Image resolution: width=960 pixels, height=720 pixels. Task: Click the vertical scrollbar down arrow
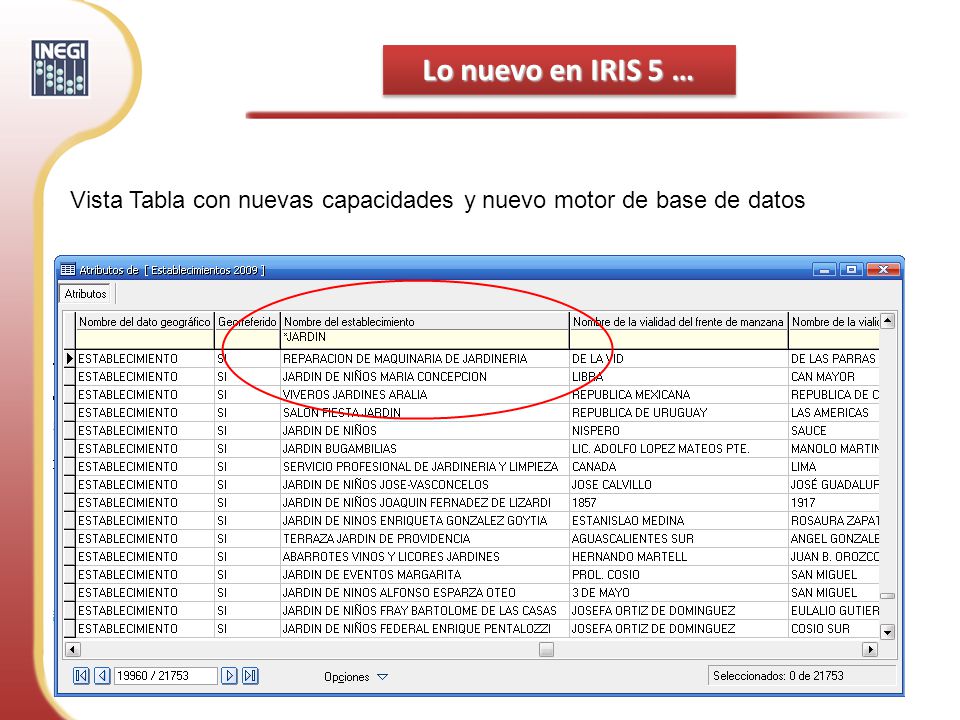tap(887, 631)
